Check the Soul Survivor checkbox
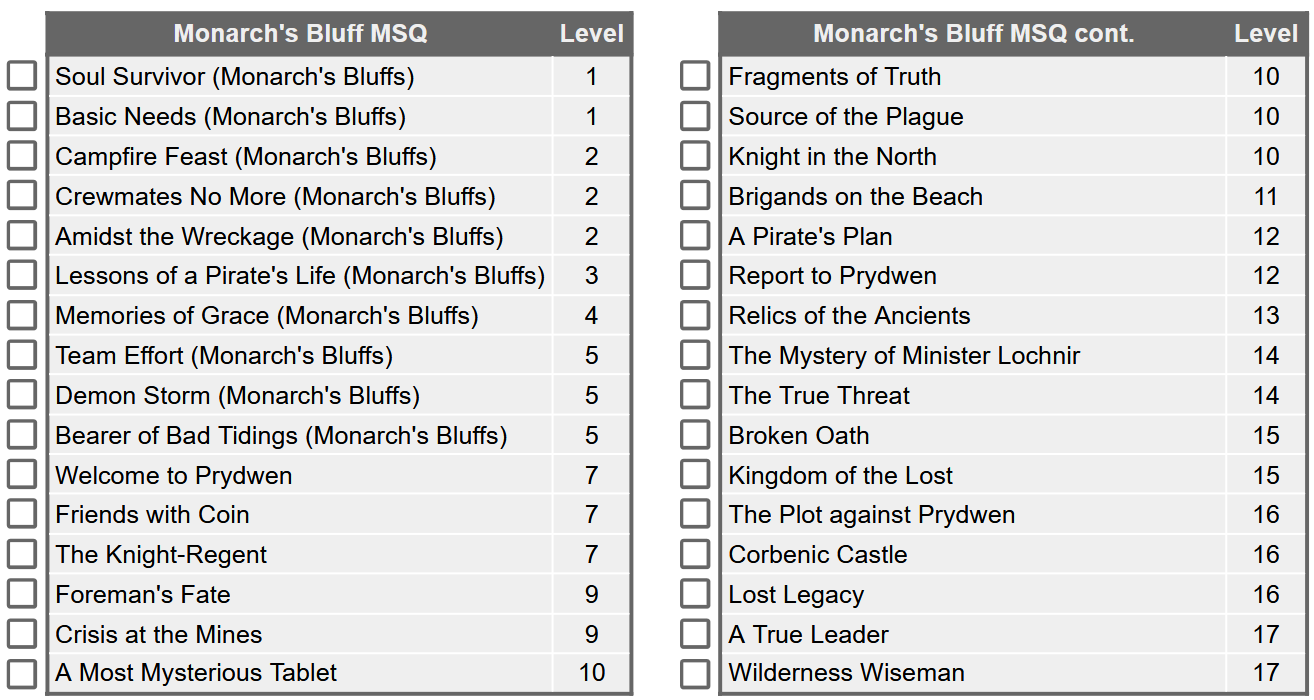The image size is (1314, 700). [x=21, y=75]
